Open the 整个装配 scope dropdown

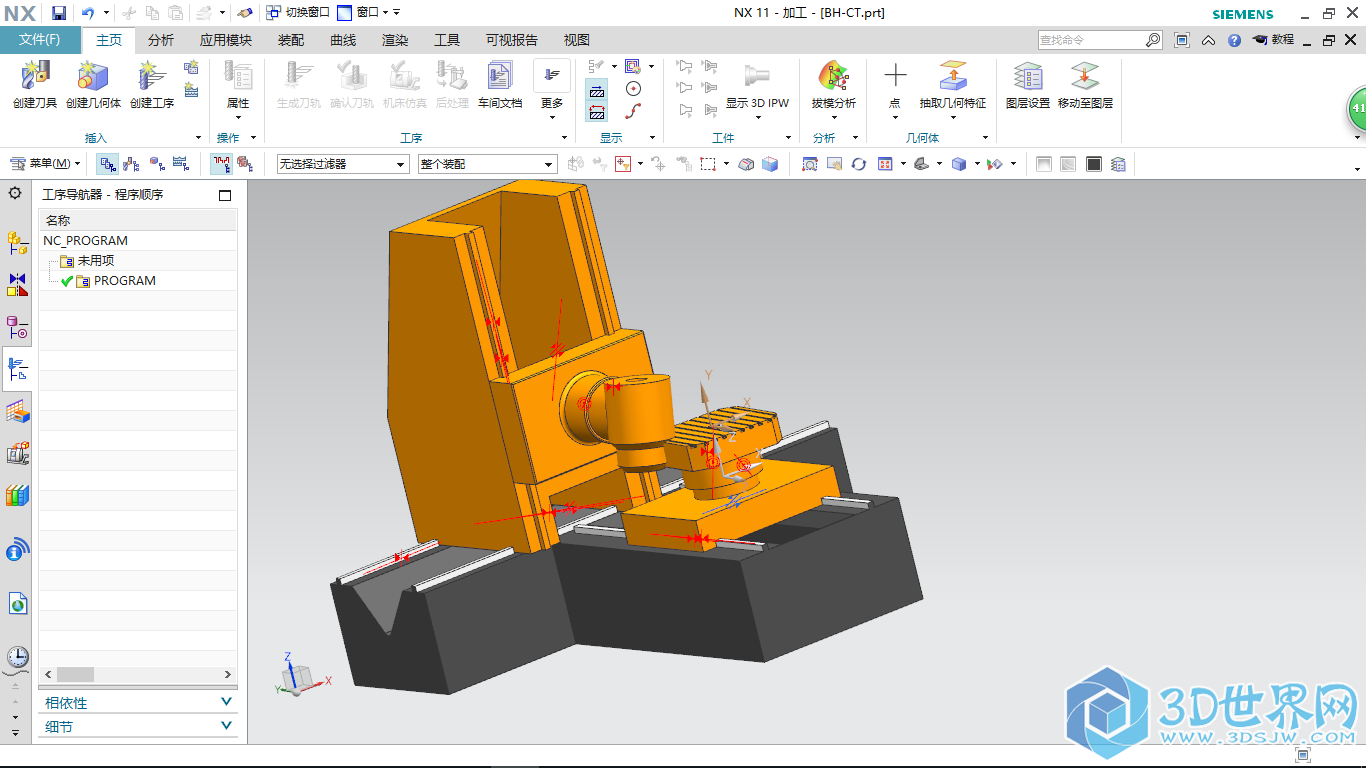[487, 164]
